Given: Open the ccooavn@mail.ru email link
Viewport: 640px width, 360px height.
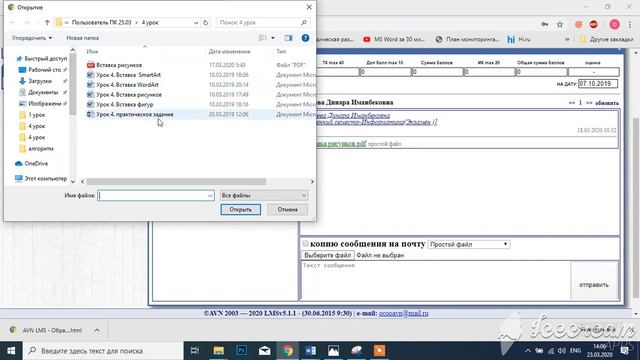Looking at the screenshot, I should pyautogui.click(x=404, y=313).
